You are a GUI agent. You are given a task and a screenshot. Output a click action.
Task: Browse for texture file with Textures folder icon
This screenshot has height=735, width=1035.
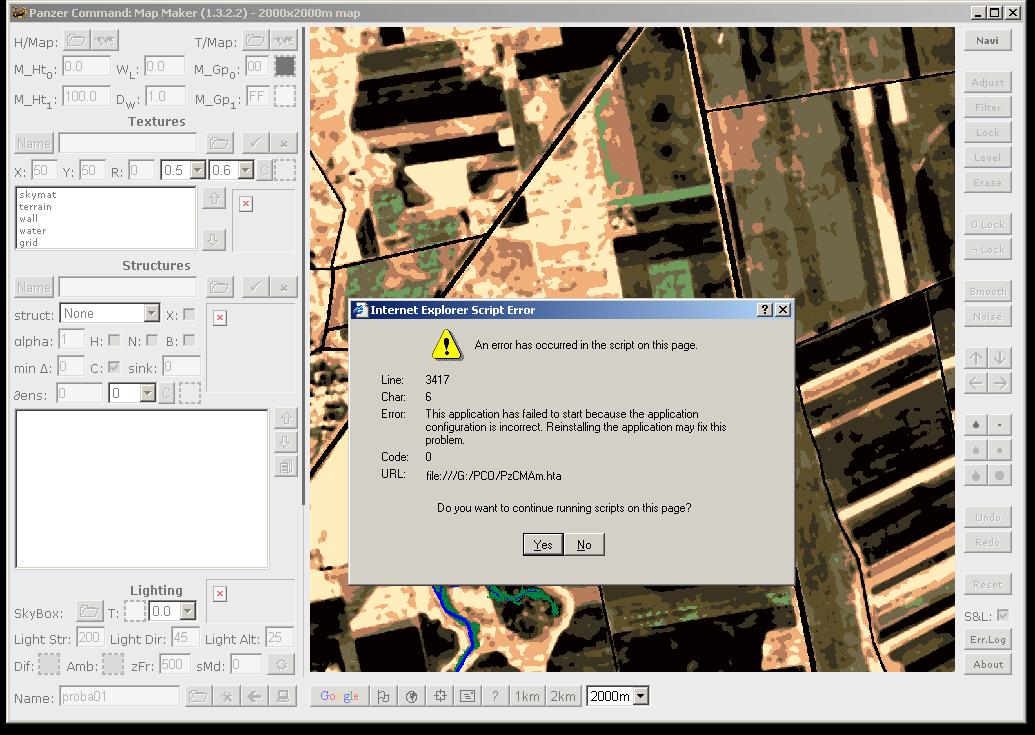(x=219, y=143)
